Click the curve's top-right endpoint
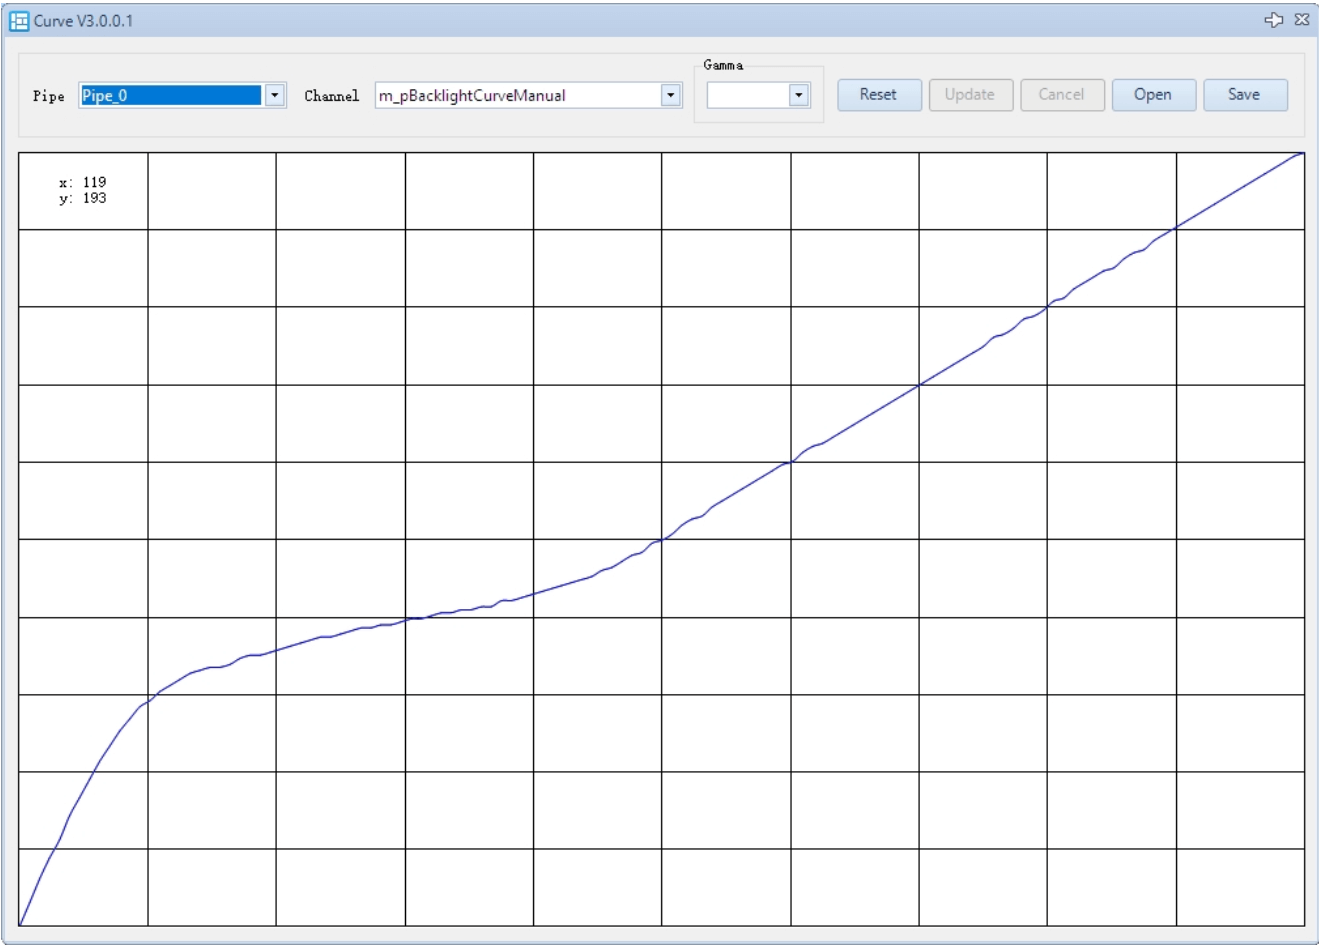 [x=1302, y=154]
